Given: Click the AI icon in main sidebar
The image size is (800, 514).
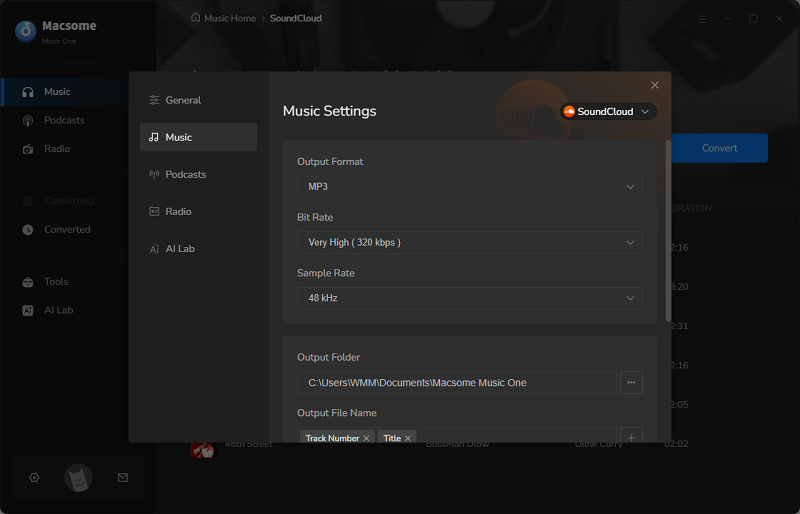Looking at the screenshot, I should [x=28, y=310].
